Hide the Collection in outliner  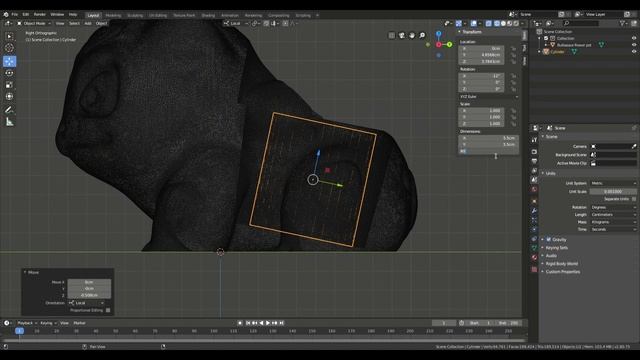(x=634, y=38)
